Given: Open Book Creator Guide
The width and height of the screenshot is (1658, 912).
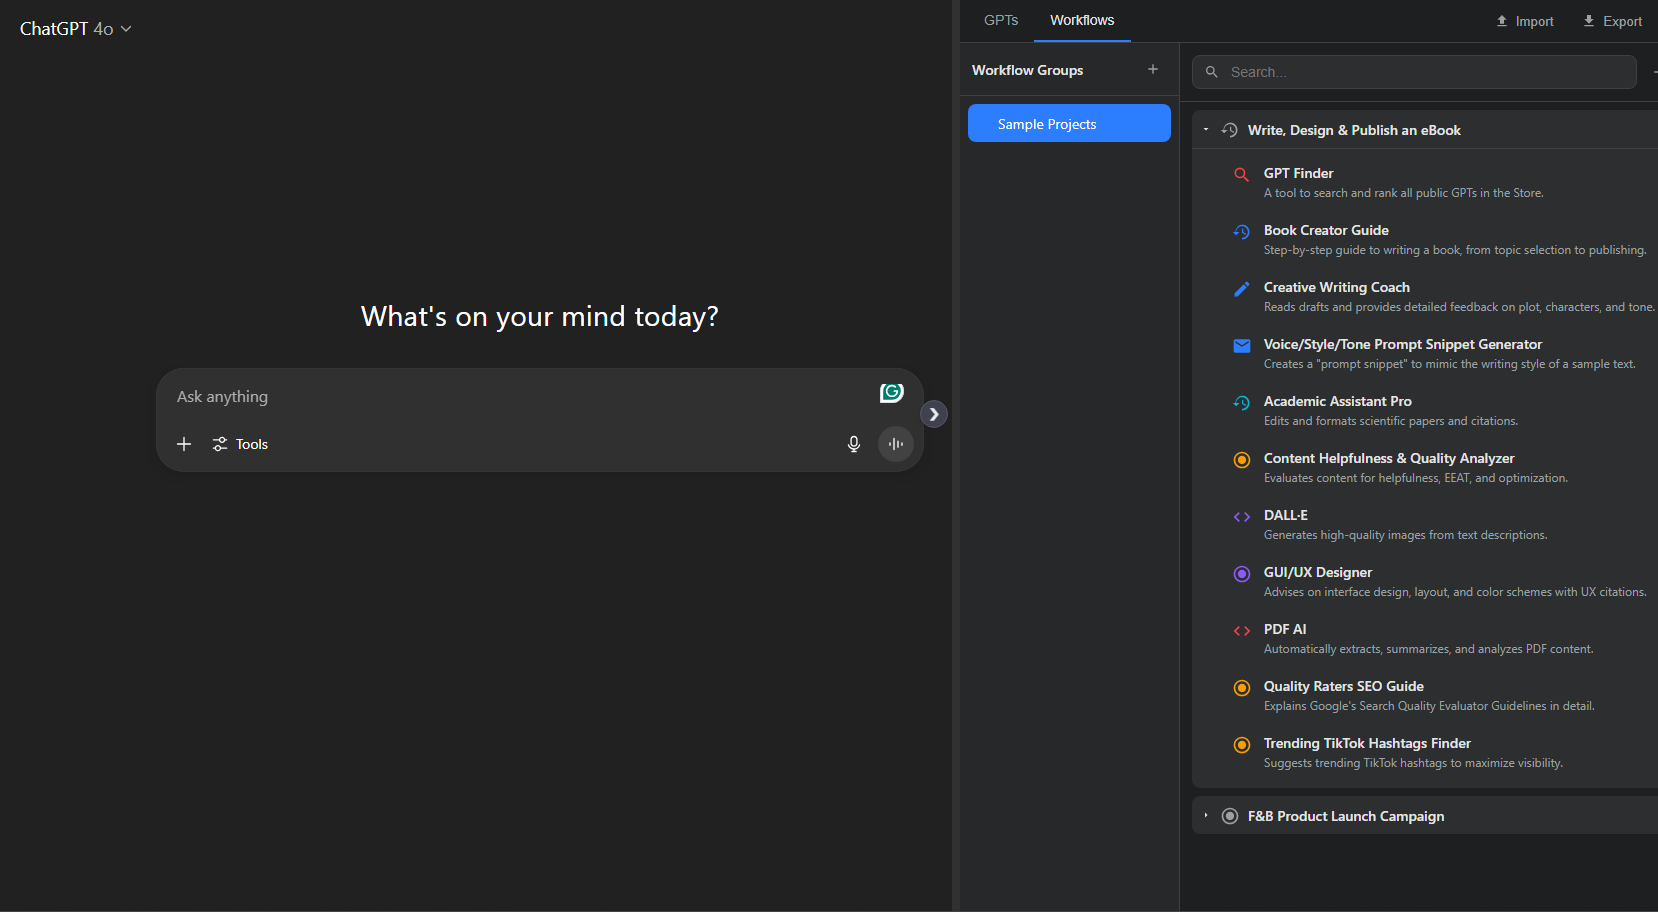Looking at the screenshot, I should tap(1326, 230).
